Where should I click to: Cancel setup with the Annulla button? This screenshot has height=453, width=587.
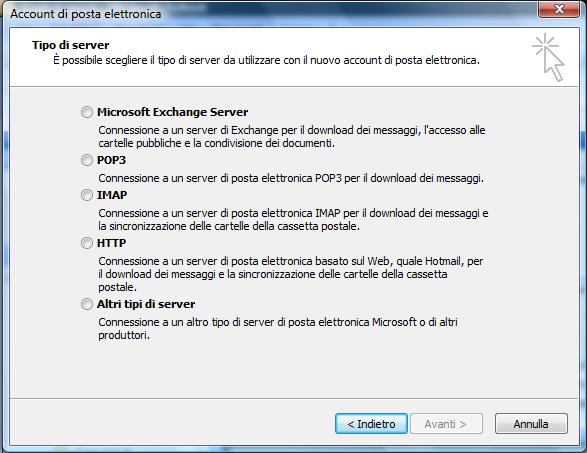tap(531, 424)
